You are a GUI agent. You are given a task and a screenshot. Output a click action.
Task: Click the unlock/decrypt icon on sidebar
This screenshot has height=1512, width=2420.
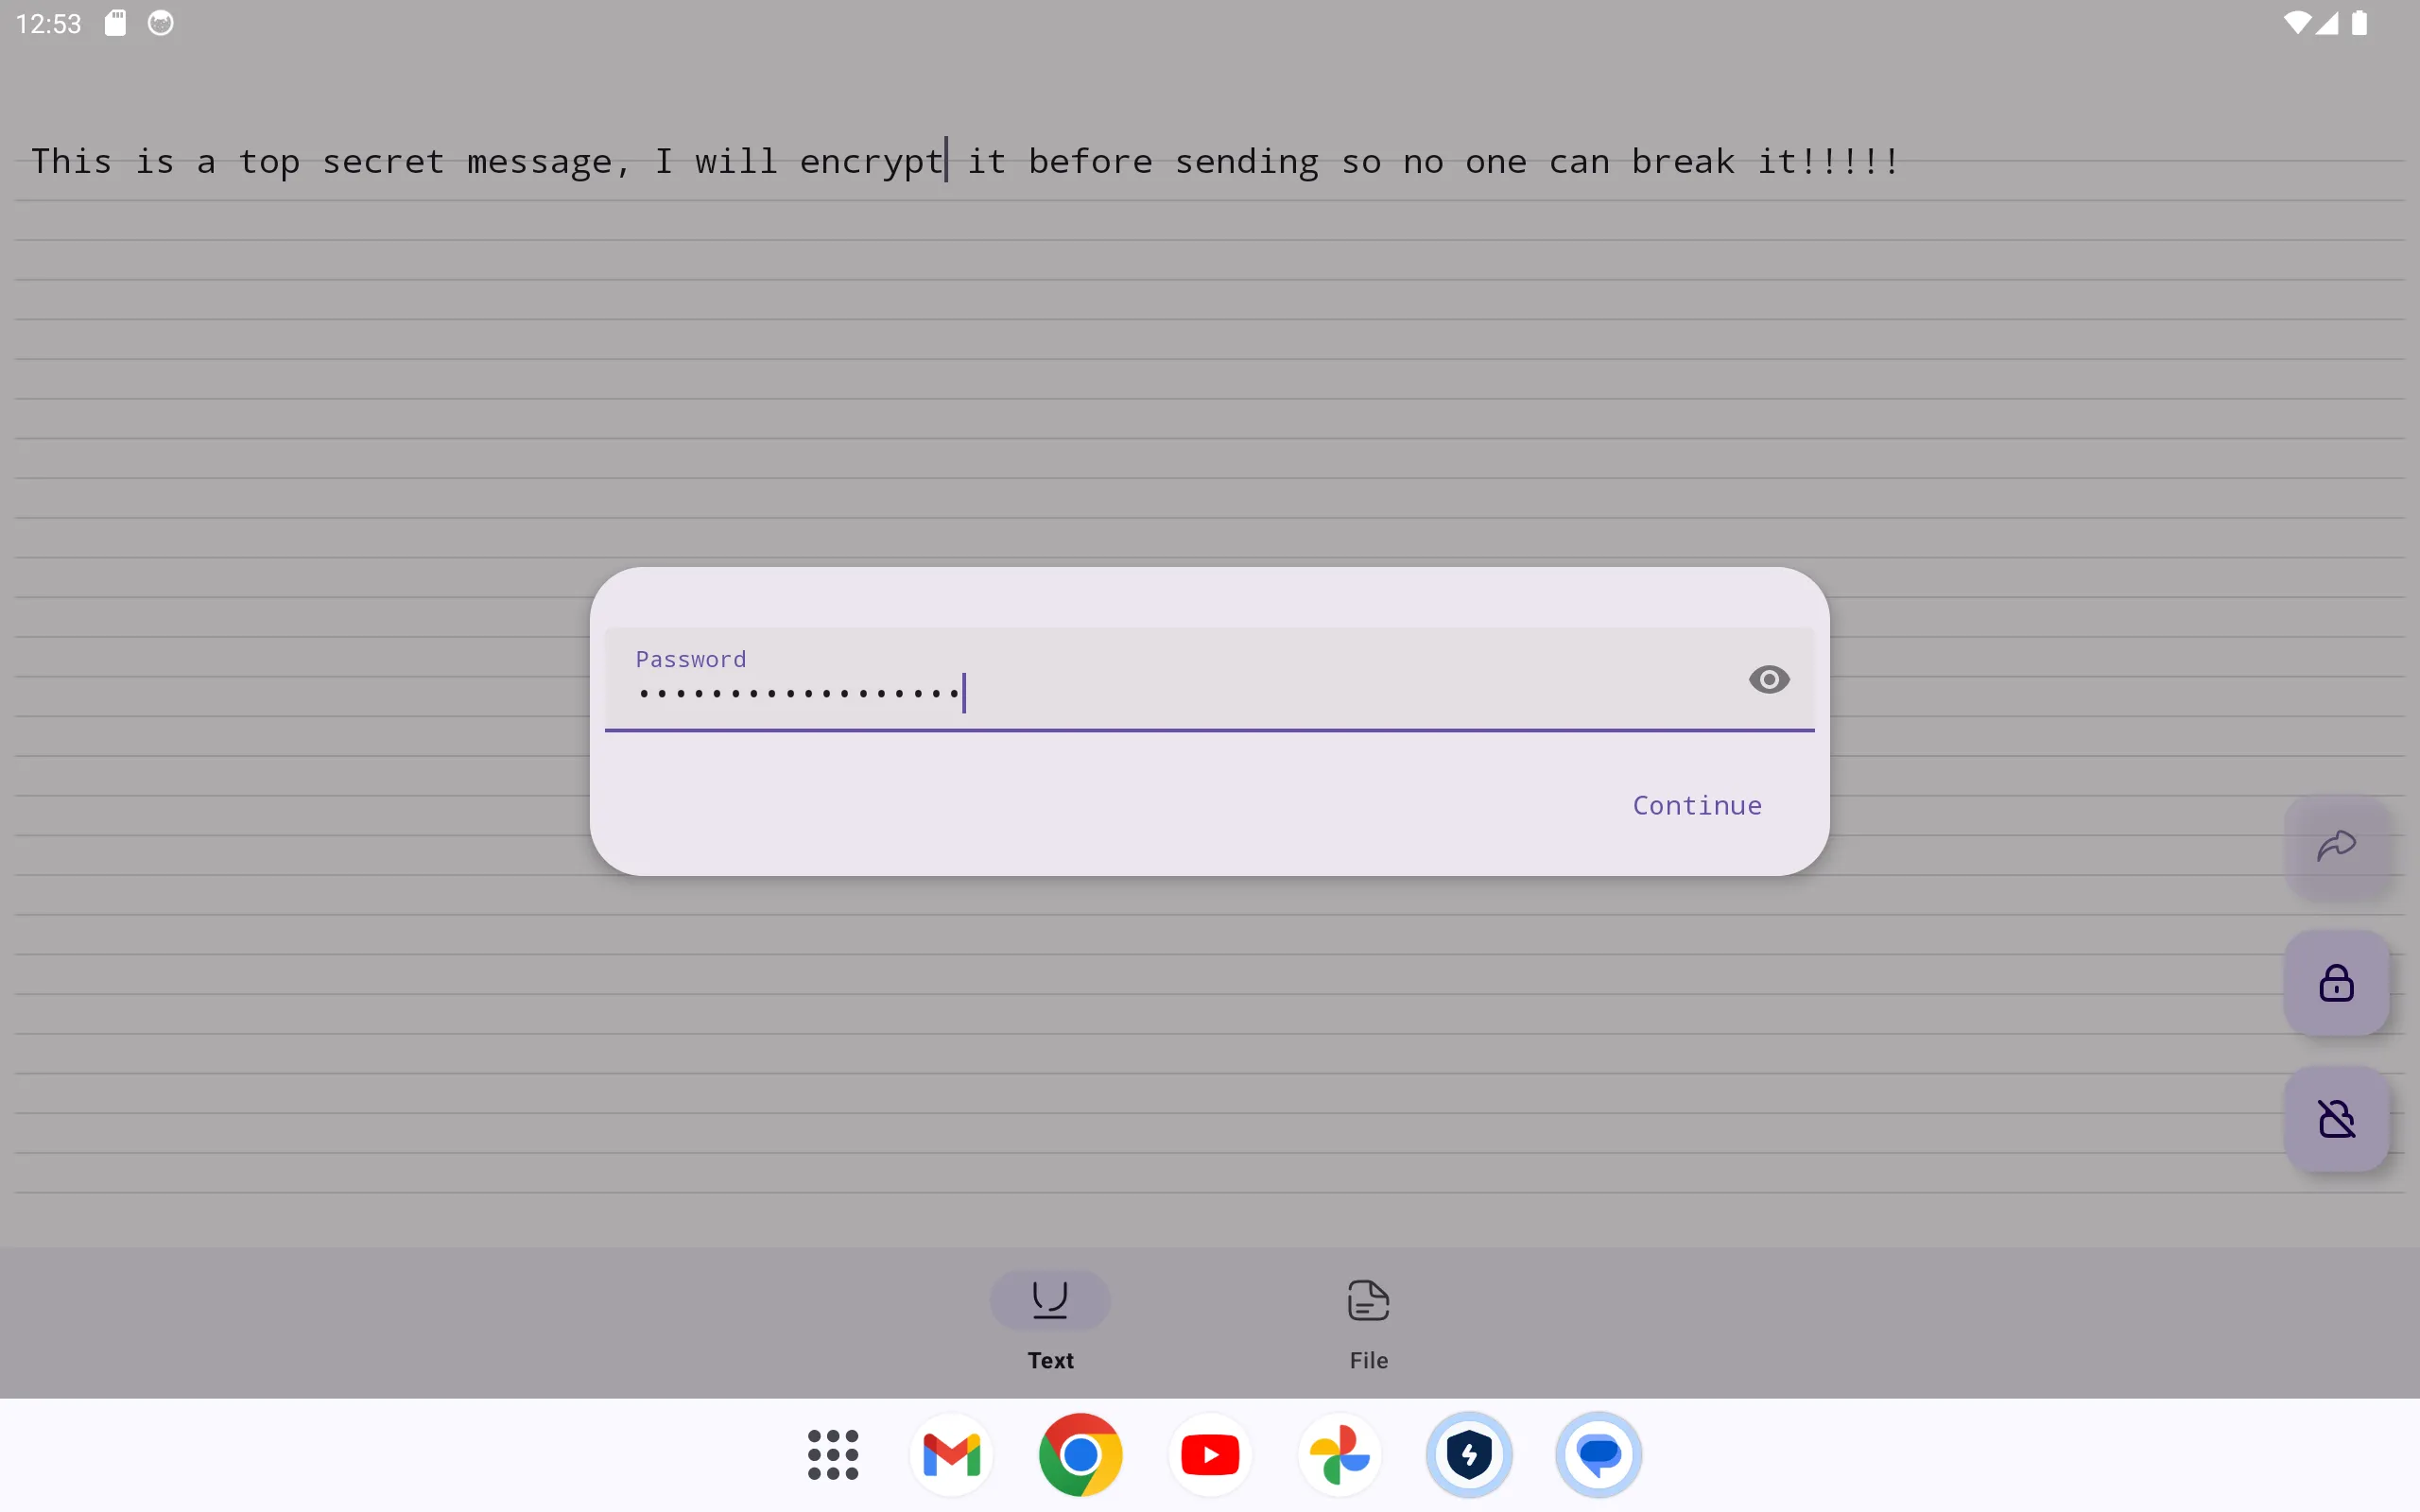click(x=2337, y=1117)
